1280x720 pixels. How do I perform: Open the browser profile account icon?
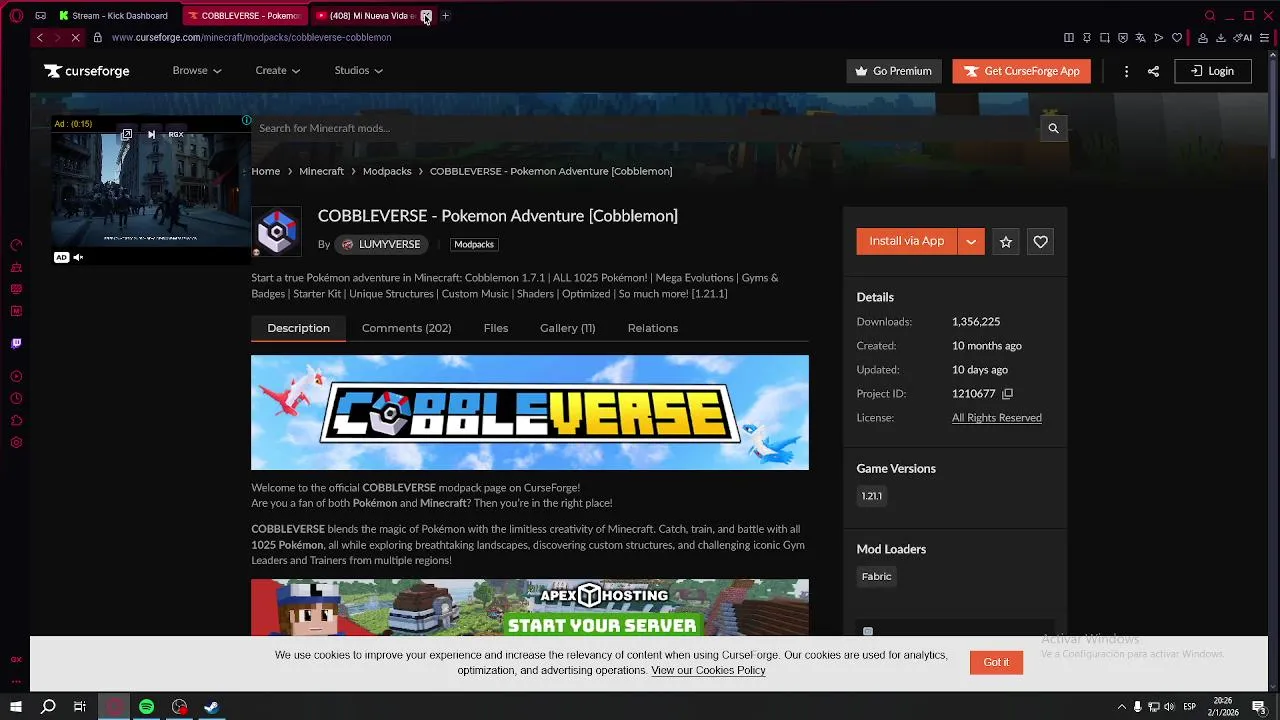1203,38
